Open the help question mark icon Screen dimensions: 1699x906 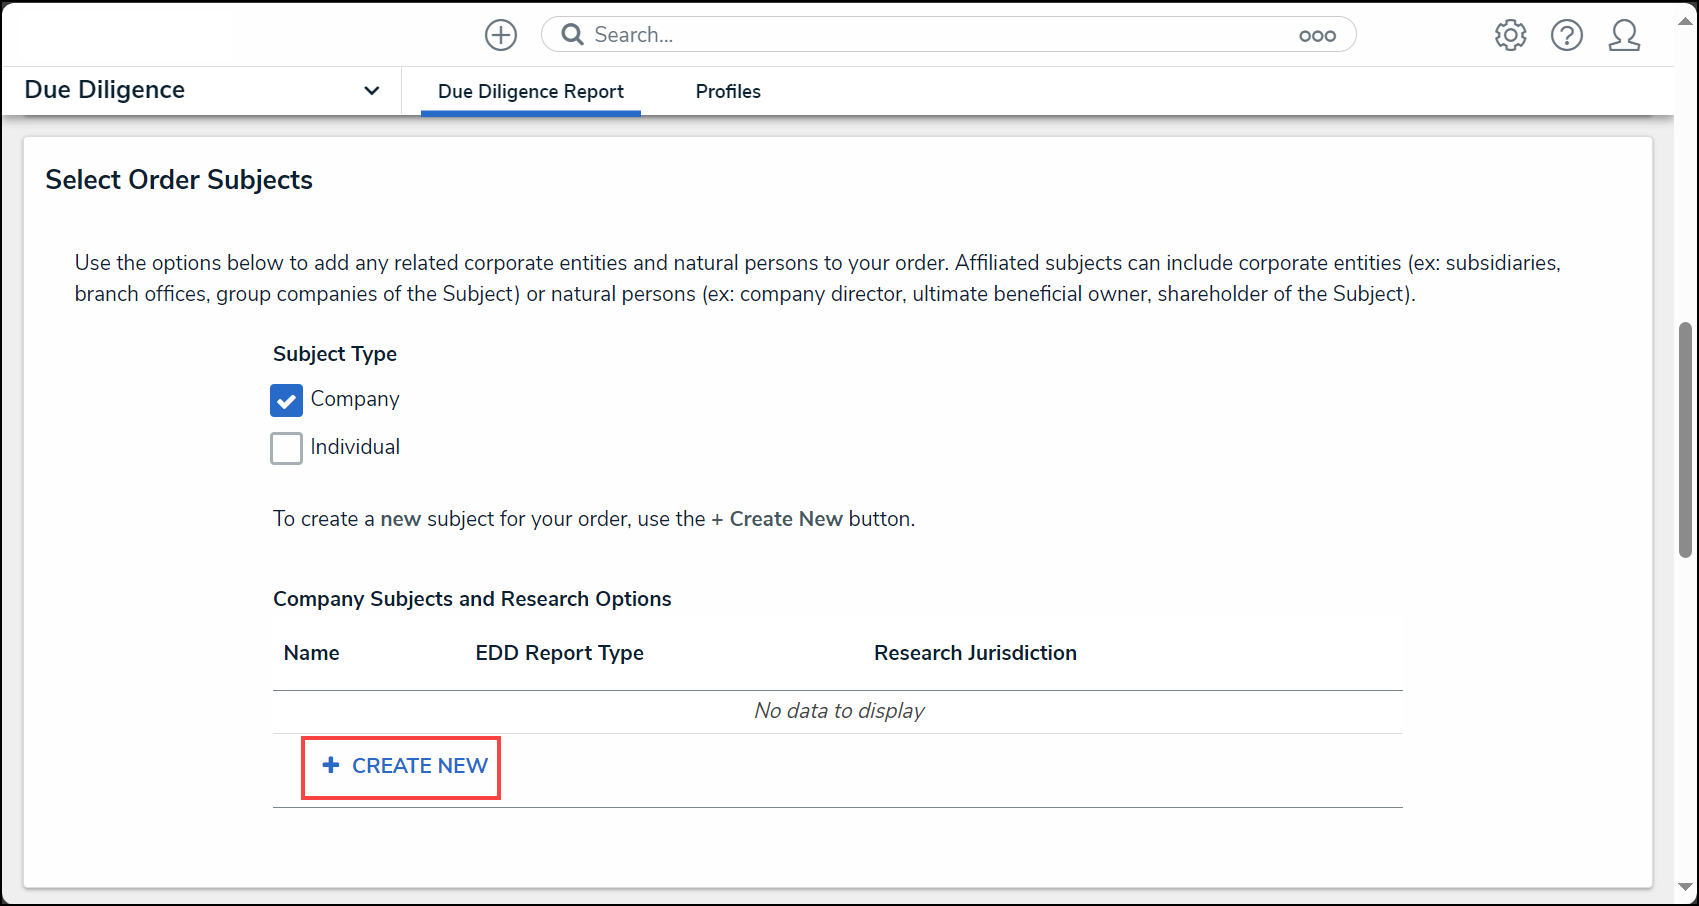(x=1567, y=35)
